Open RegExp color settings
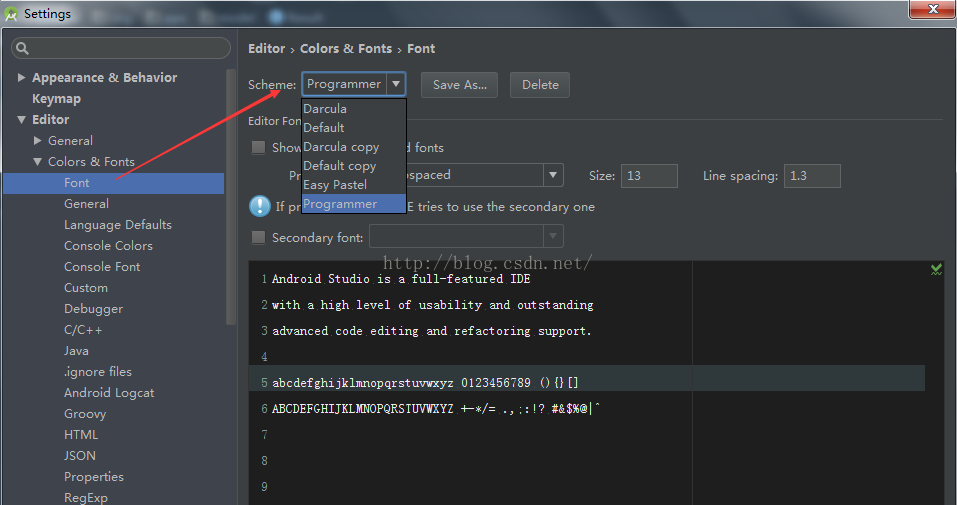957x505 pixels. point(85,498)
